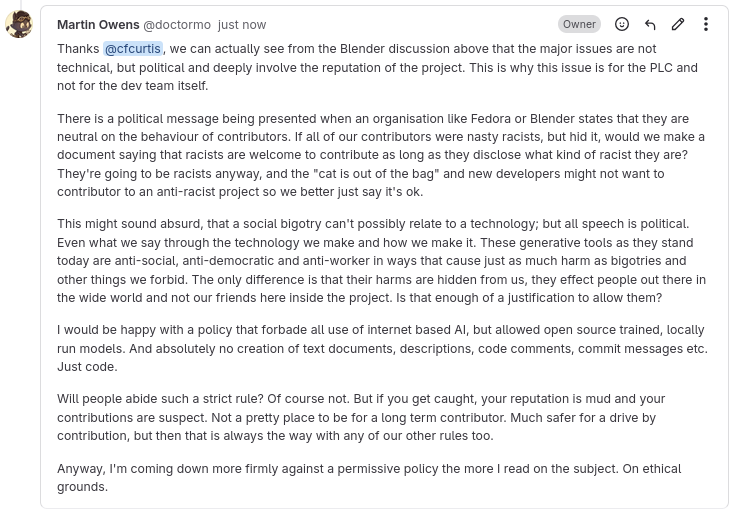
Task: Click the paragraph starting 'Thanks @cfcurtis'
Action: click(x=380, y=67)
